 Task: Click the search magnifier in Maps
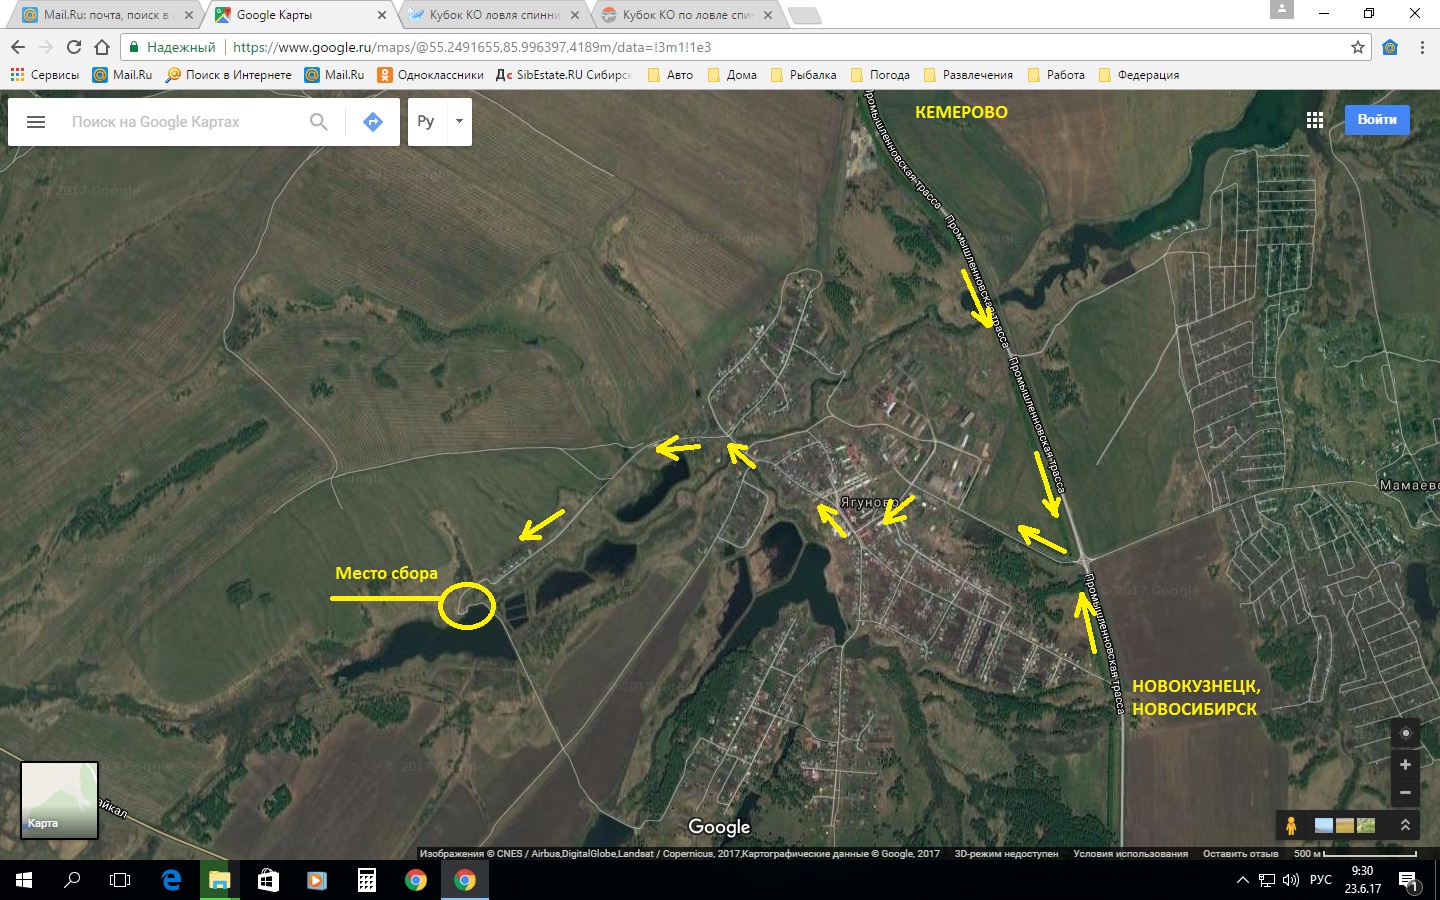coord(318,122)
